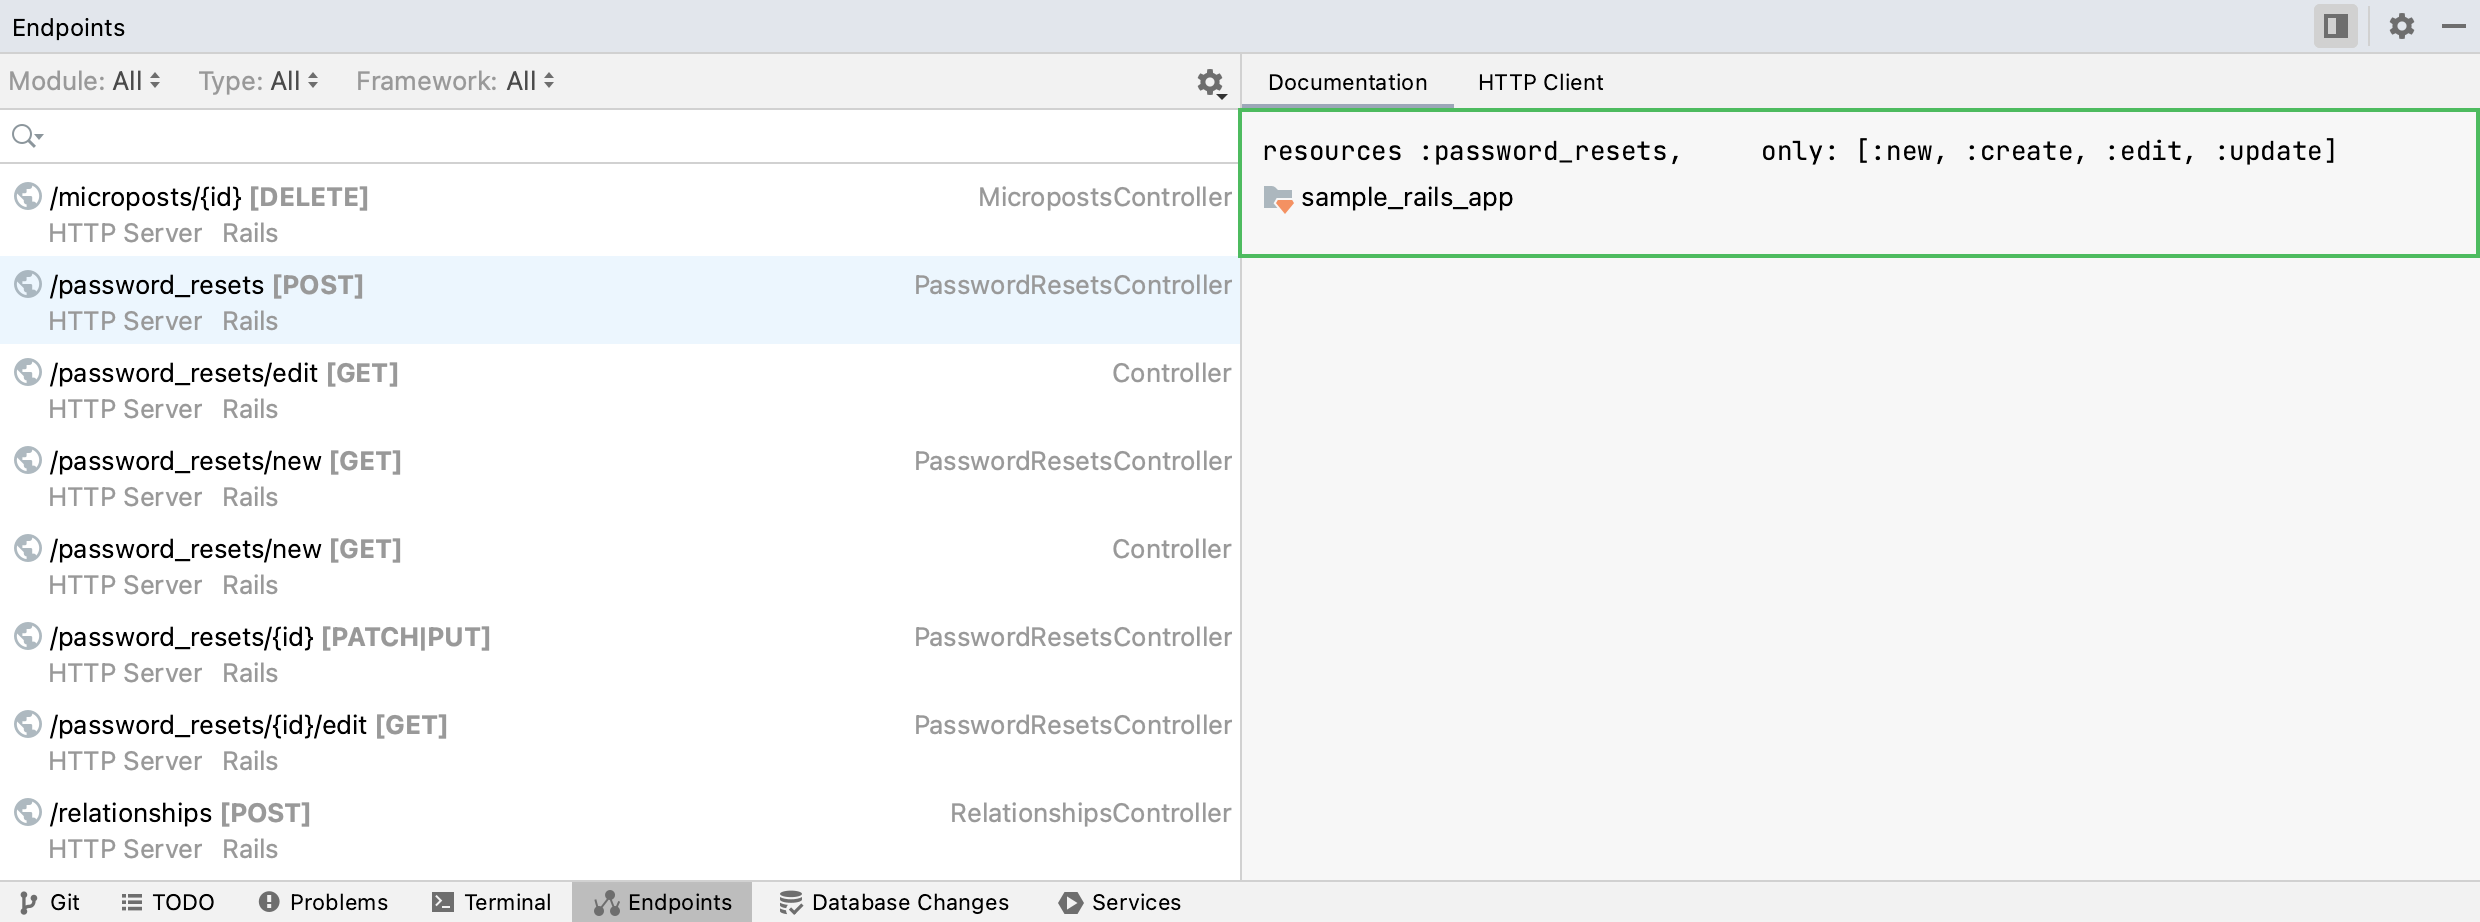Click the search magnifier icon above endpoint list
This screenshot has width=2480, height=922.
coord(24,136)
